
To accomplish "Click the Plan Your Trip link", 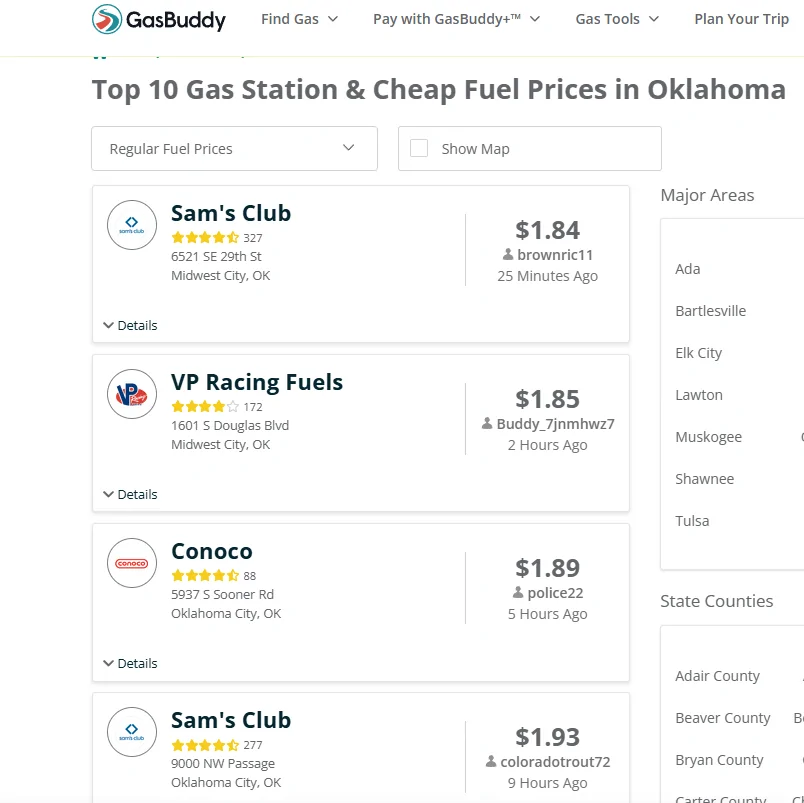I will click(741, 19).
